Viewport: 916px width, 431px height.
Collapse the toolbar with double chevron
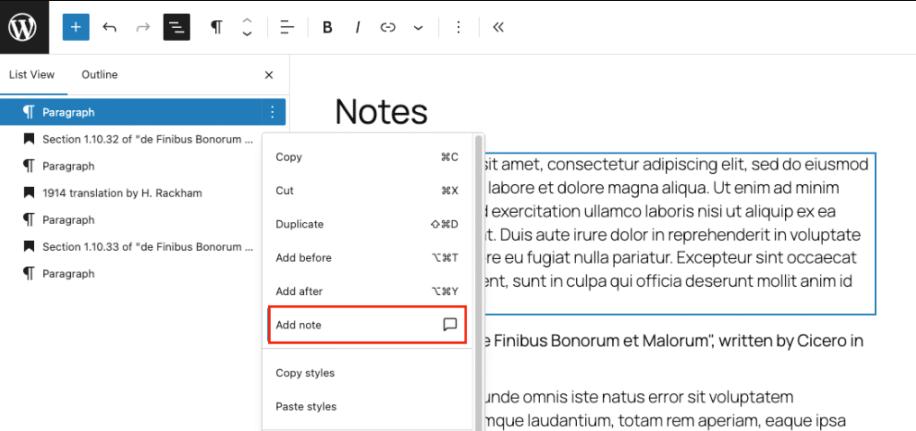click(x=498, y=27)
